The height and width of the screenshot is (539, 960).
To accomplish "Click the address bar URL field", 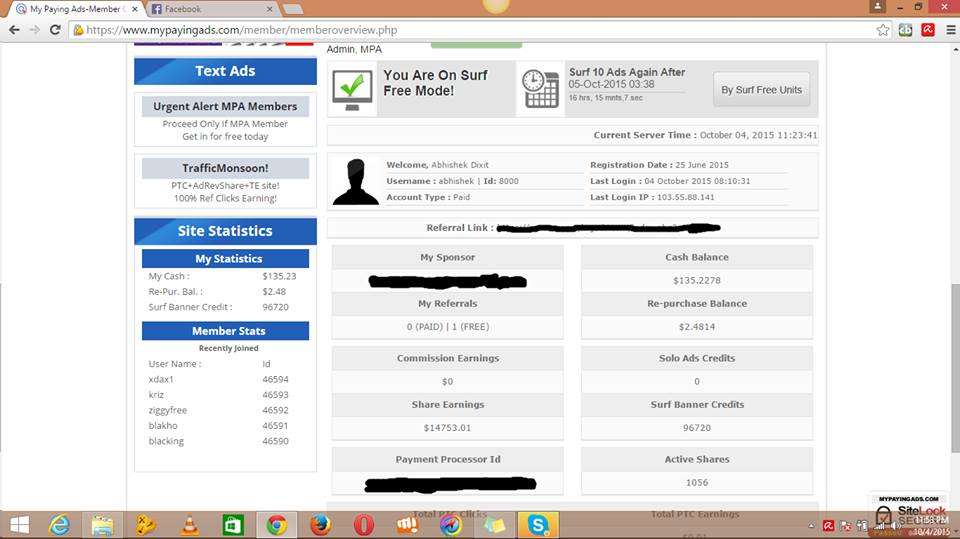I will 478,30.
